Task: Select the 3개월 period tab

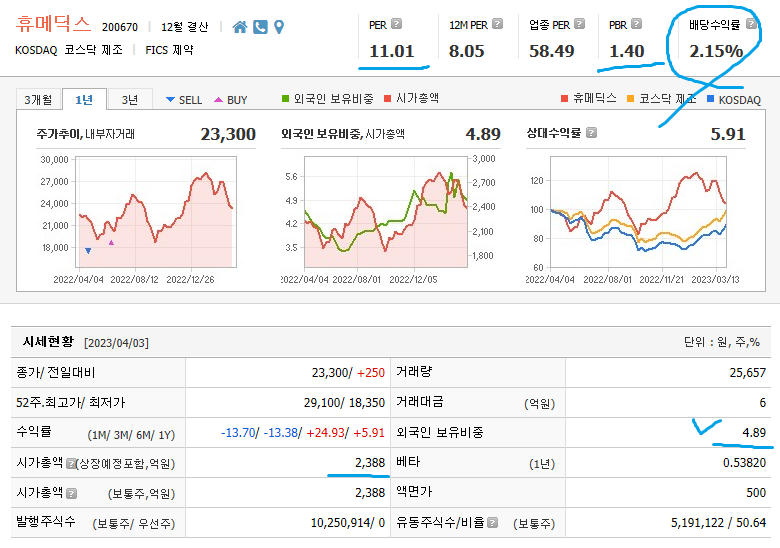Action: [x=38, y=99]
